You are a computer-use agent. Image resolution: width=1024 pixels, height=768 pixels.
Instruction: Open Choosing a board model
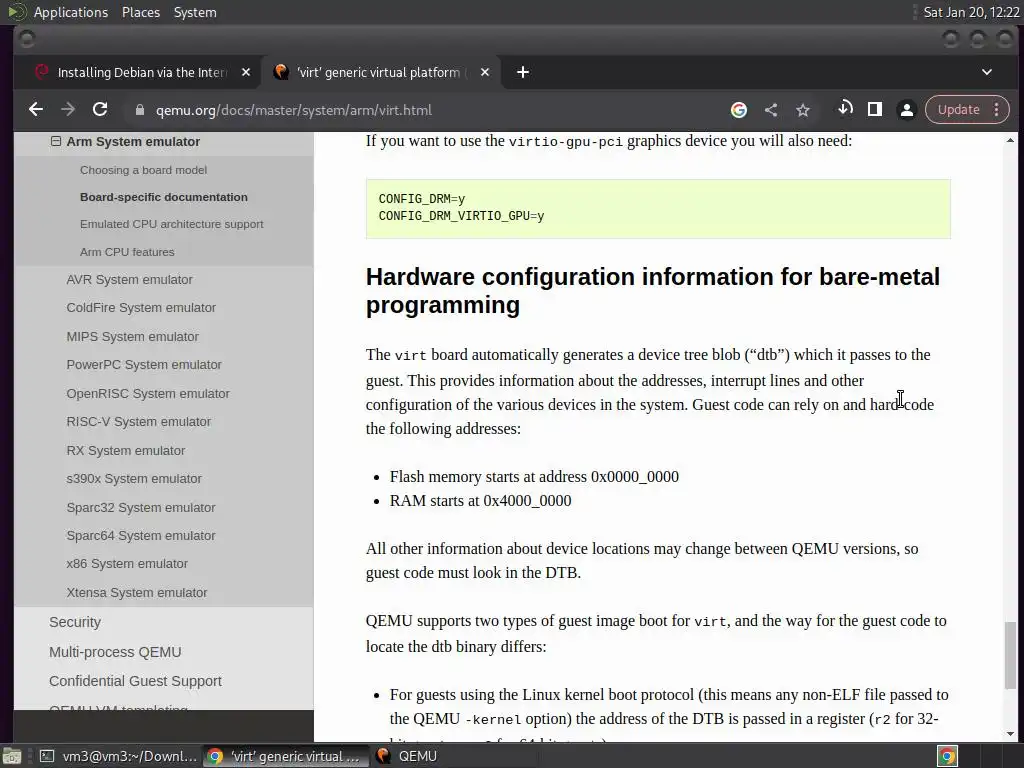coord(144,170)
